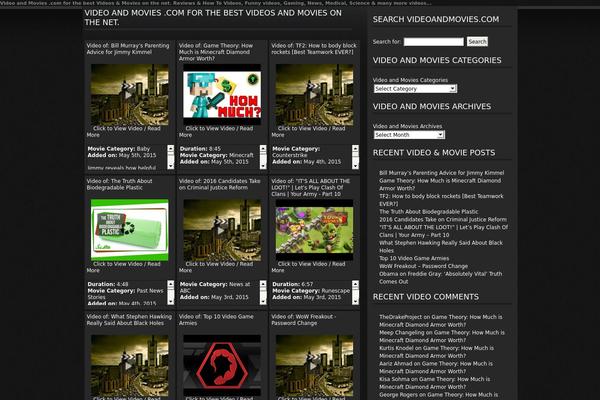Click recent post 'What Stephen Hawking Really Said'
This screenshot has width=600, height=400.
point(441,247)
